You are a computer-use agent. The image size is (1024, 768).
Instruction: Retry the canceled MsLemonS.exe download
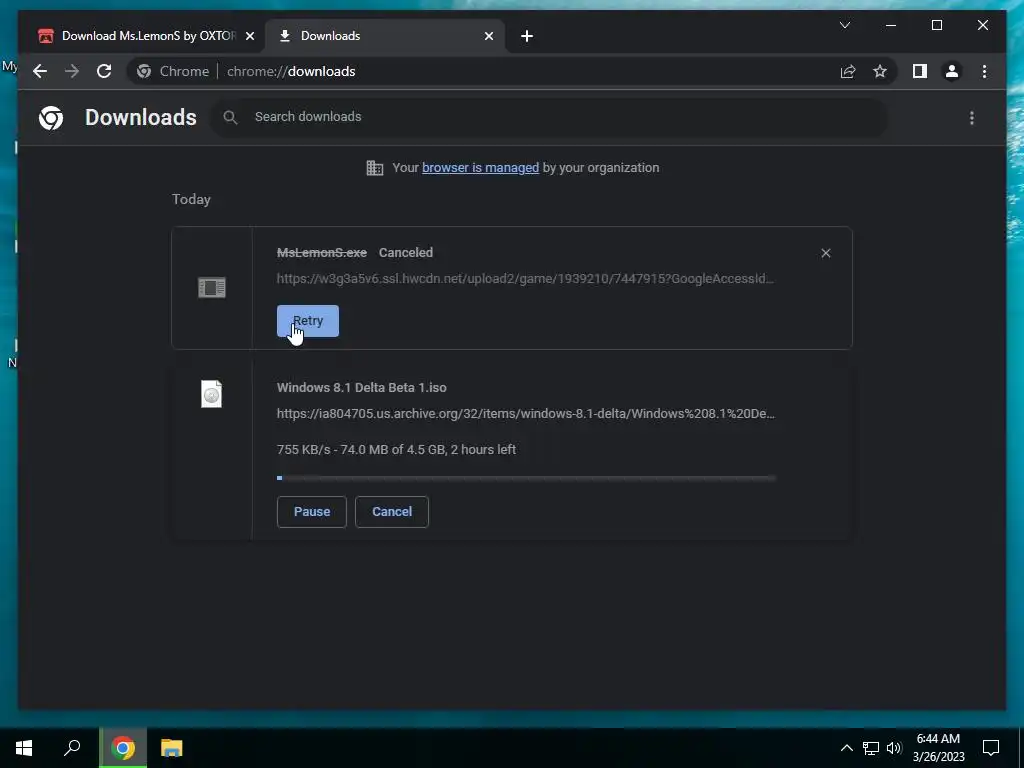(308, 321)
